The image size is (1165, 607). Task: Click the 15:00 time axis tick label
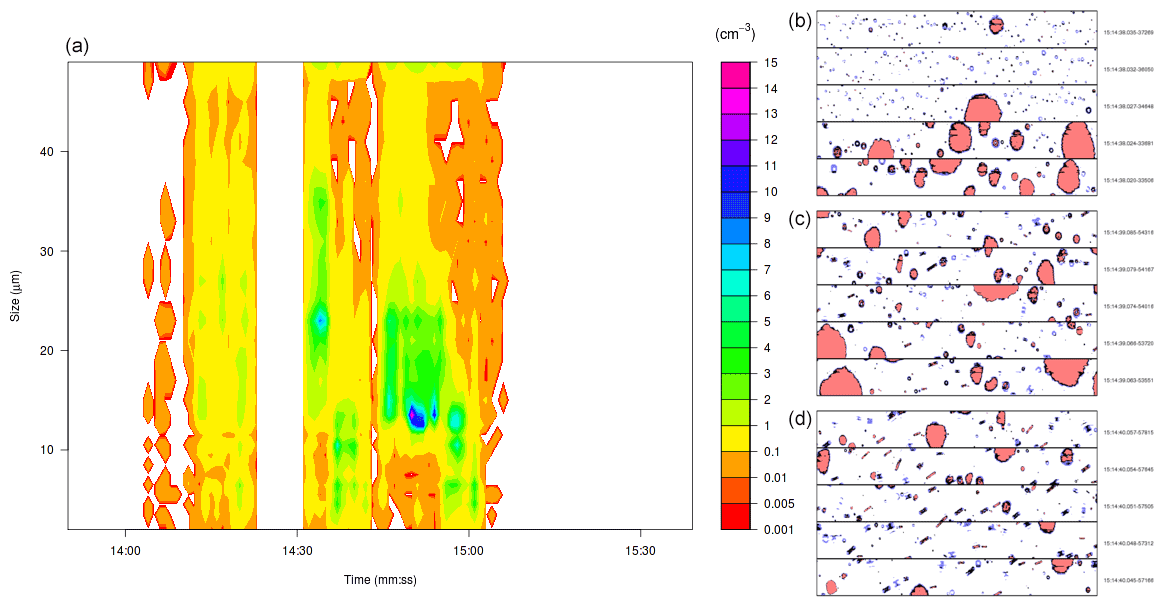click(x=469, y=550)
